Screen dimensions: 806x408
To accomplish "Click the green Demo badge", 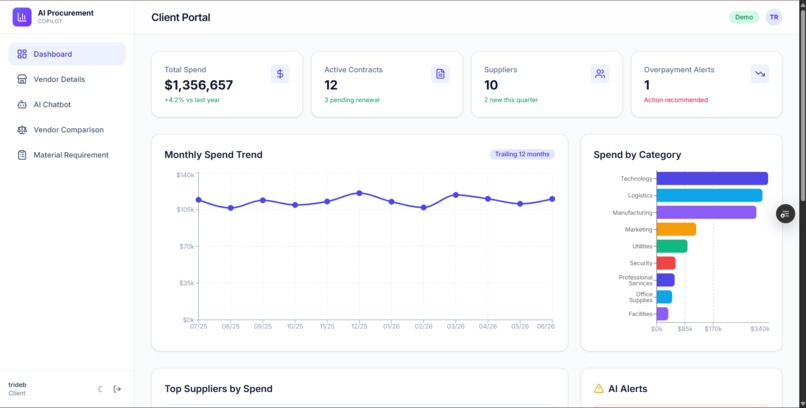I will point(744,17).
